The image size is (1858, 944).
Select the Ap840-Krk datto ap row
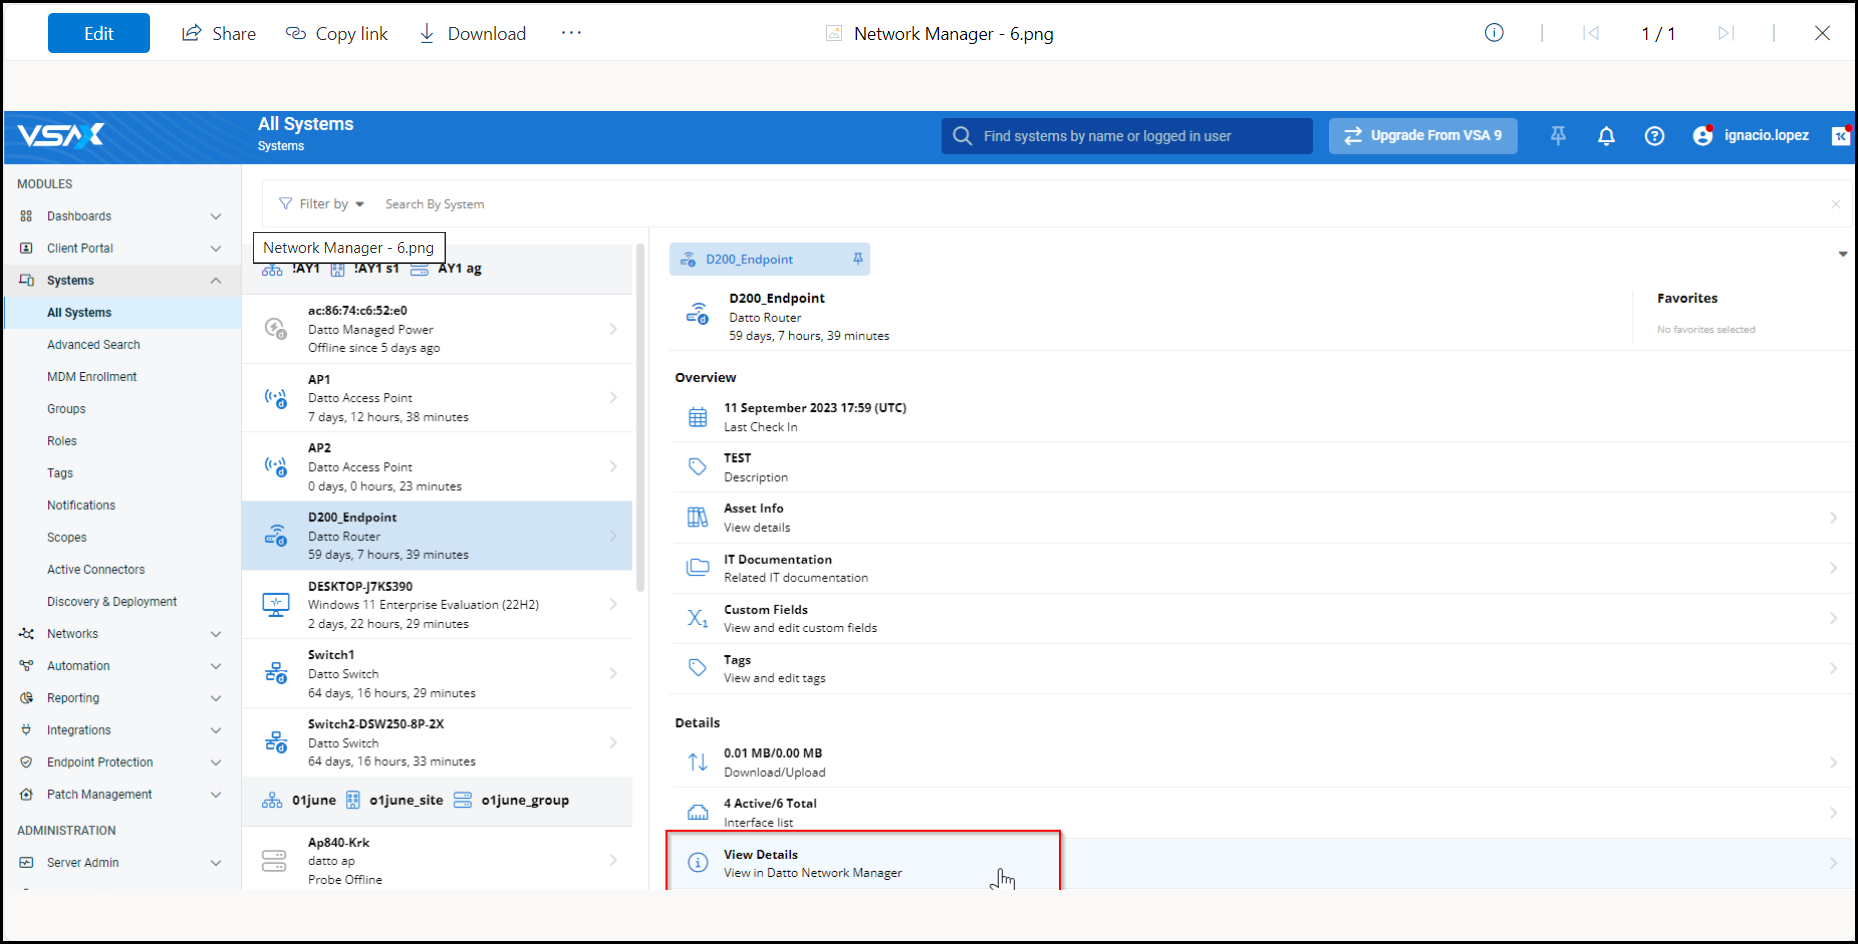click(437, 860)
